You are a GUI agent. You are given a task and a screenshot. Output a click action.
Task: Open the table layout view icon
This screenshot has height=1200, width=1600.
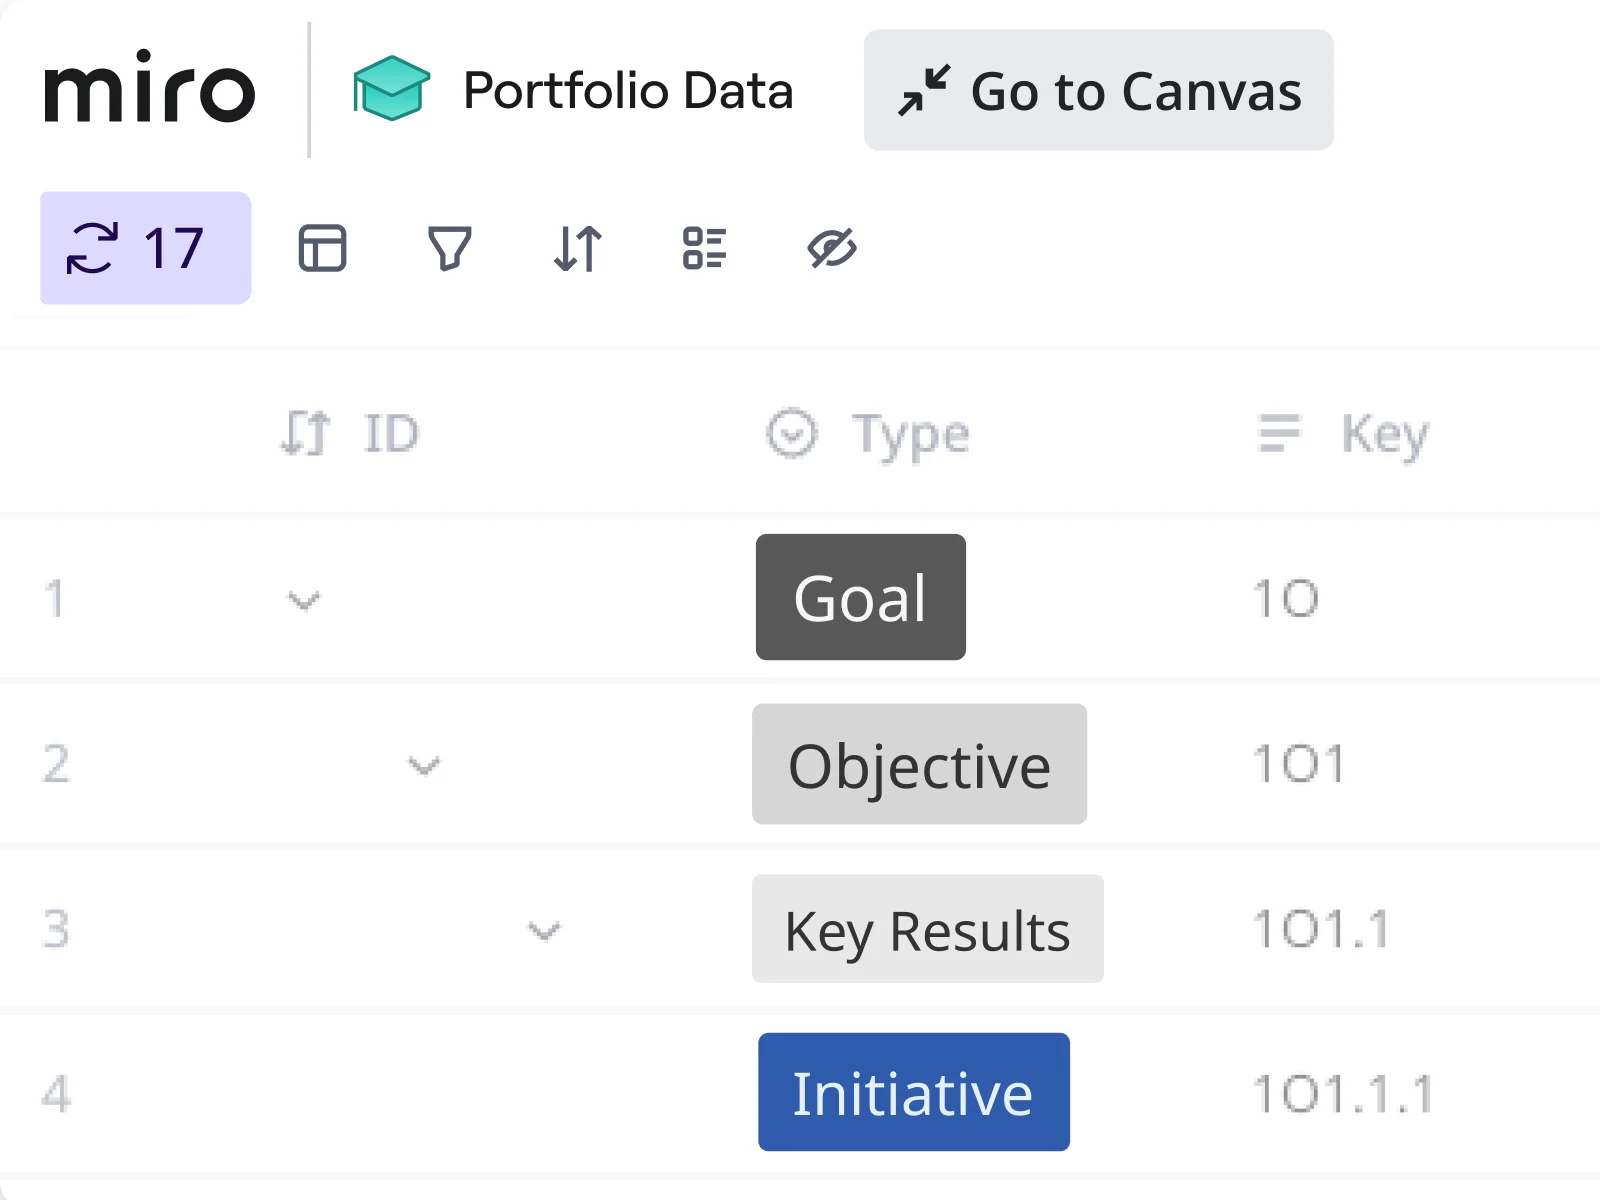point(322,248)
